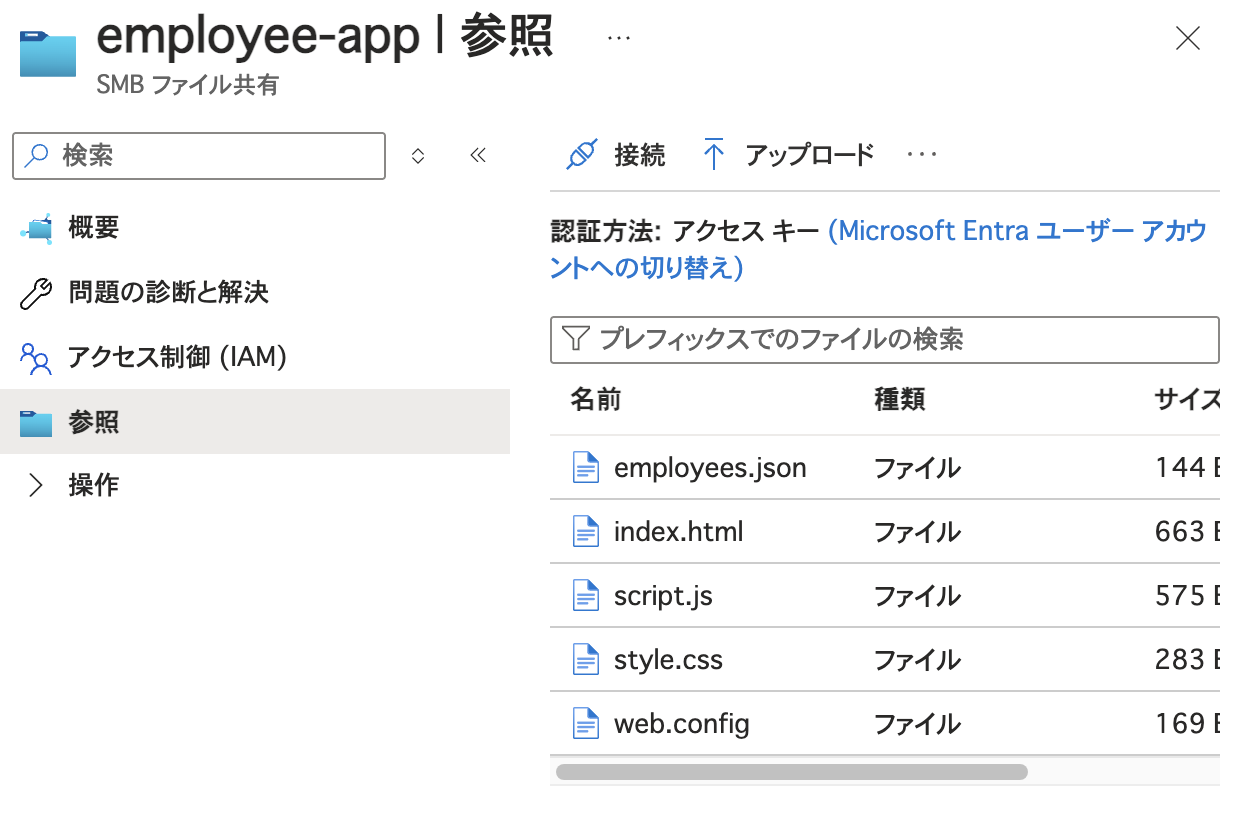Open the employees.json file icon
The image size is (1248, 826).
click(x=585, y=467)
